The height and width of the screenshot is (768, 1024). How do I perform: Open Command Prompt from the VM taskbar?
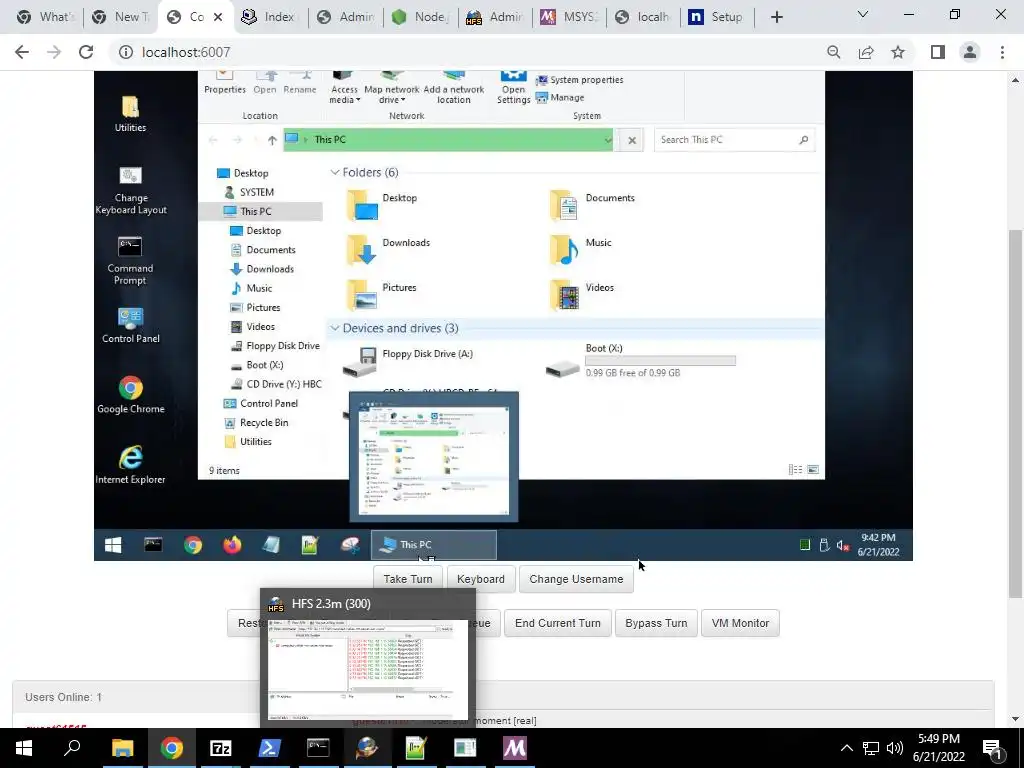tap(153, 545)
